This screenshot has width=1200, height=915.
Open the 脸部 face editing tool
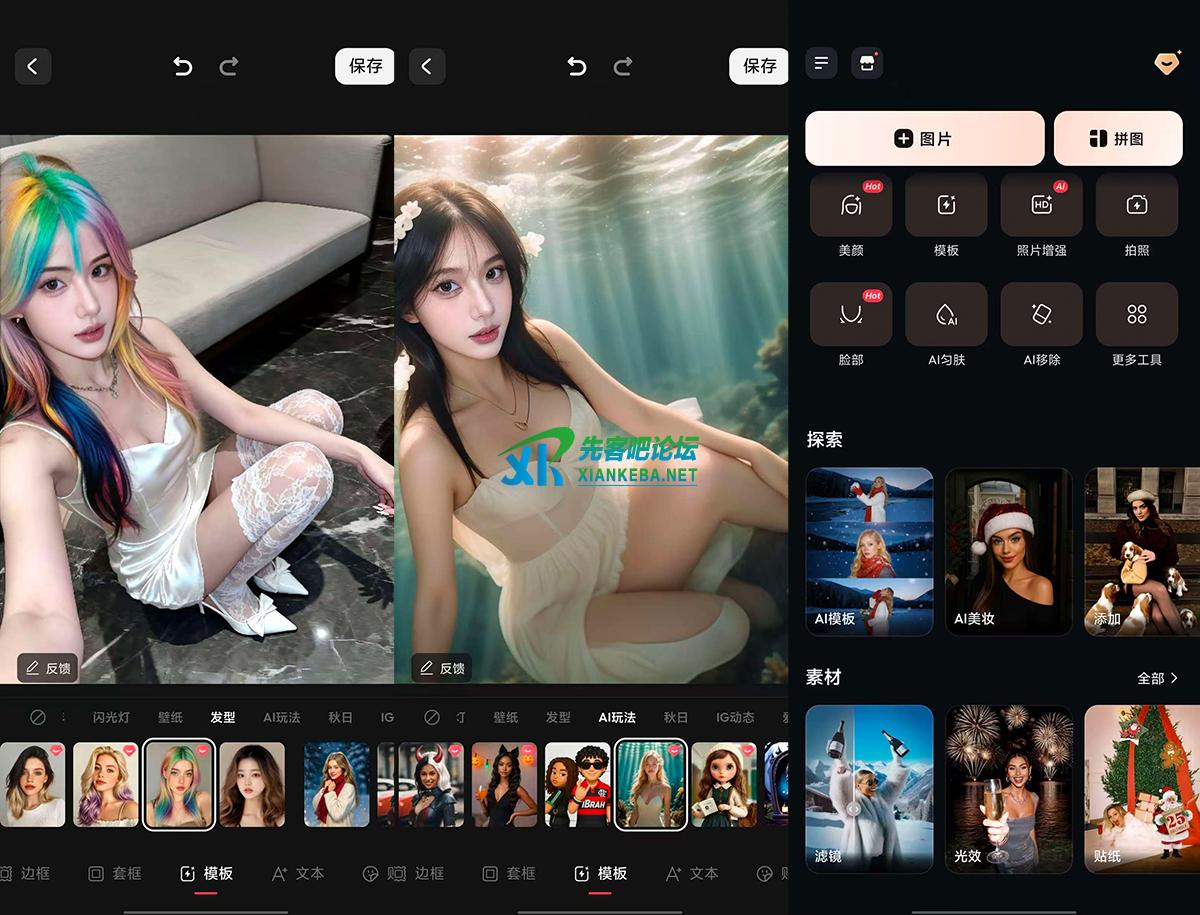(850, 314)
